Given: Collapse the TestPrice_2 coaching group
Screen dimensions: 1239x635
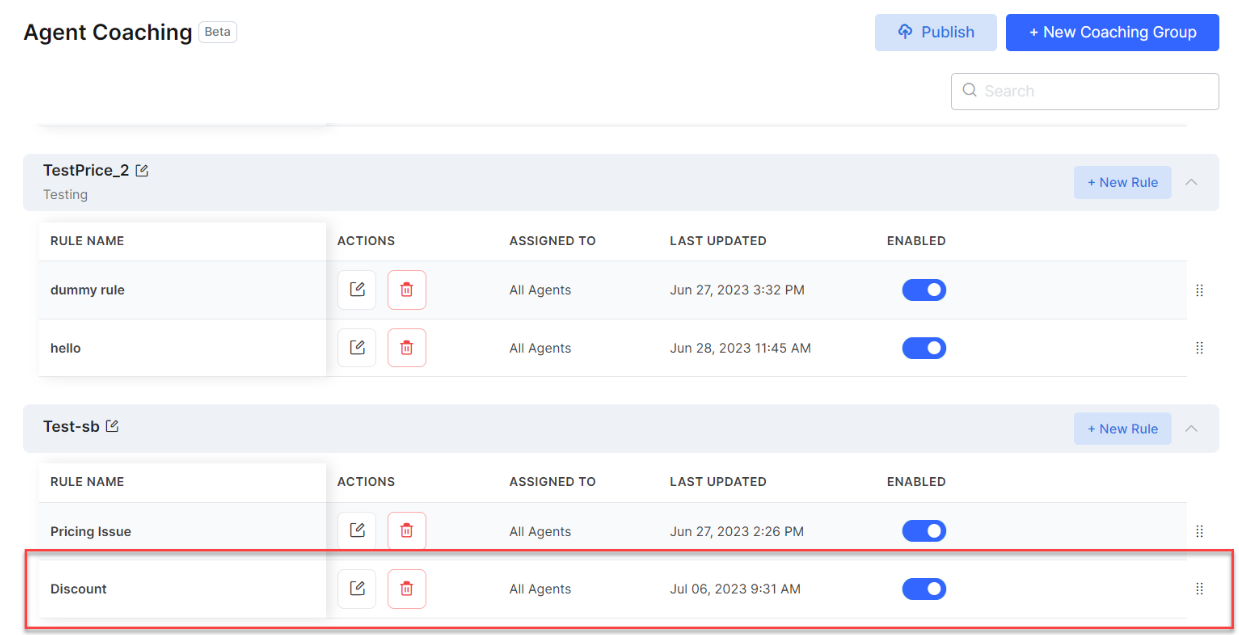Looking at the screenshot, I should (1191, 183).
